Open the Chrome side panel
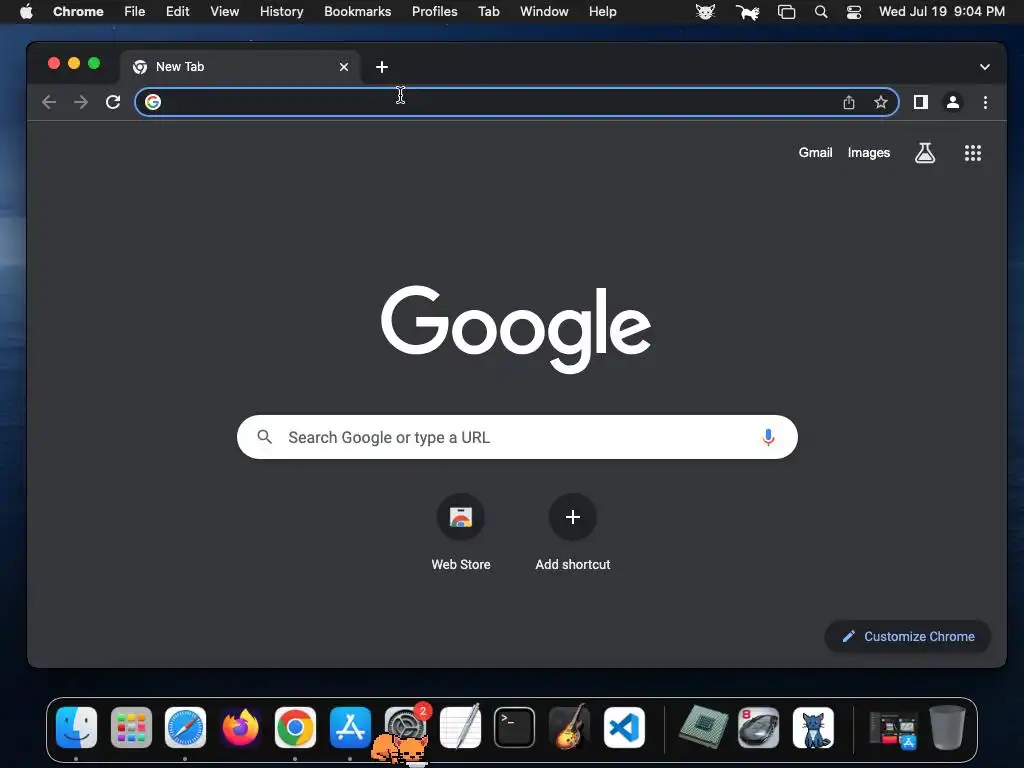Screen dimensions: 1024x768 point(921,102)
